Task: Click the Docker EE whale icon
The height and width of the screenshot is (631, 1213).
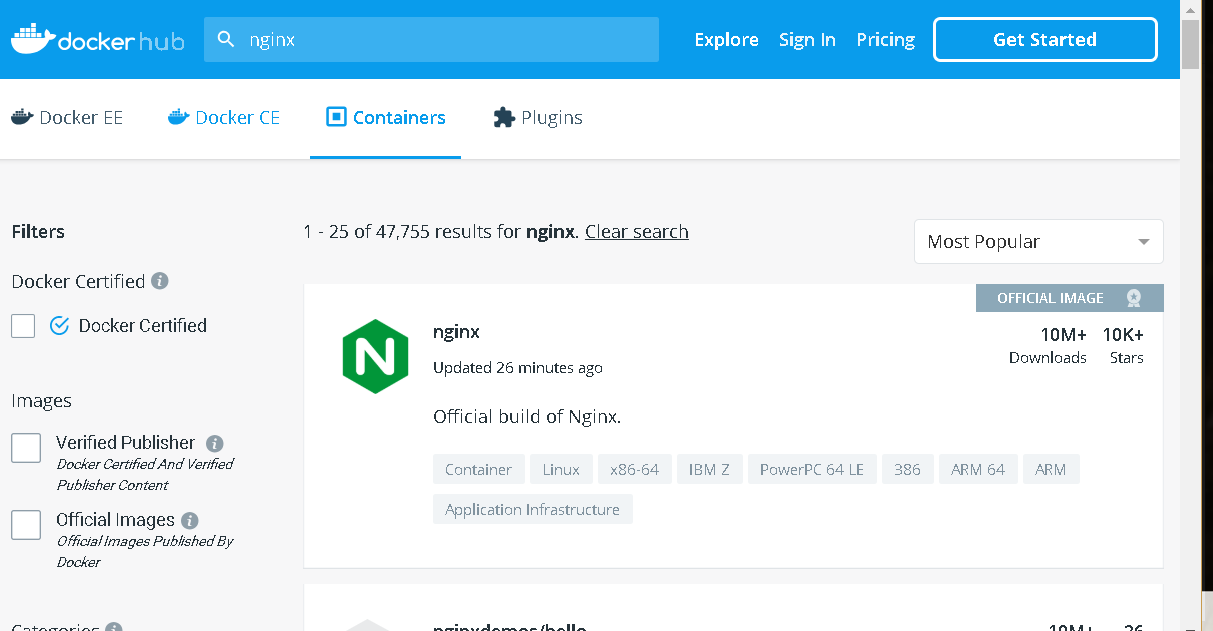Action: 21,117
